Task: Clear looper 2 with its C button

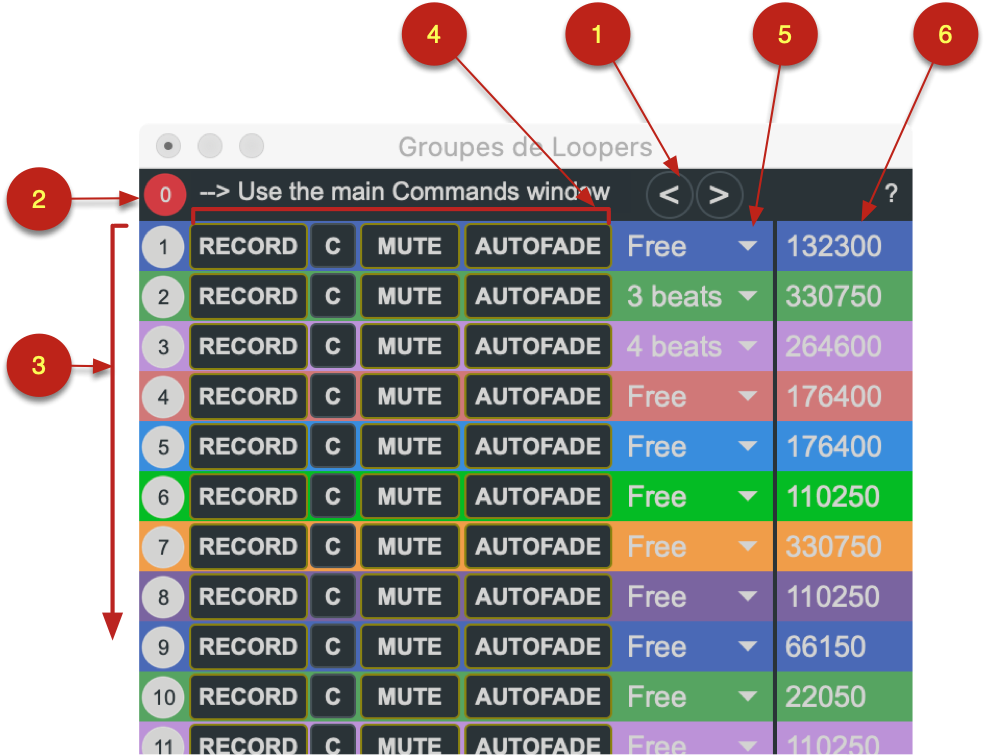Action: pos(333,297)
